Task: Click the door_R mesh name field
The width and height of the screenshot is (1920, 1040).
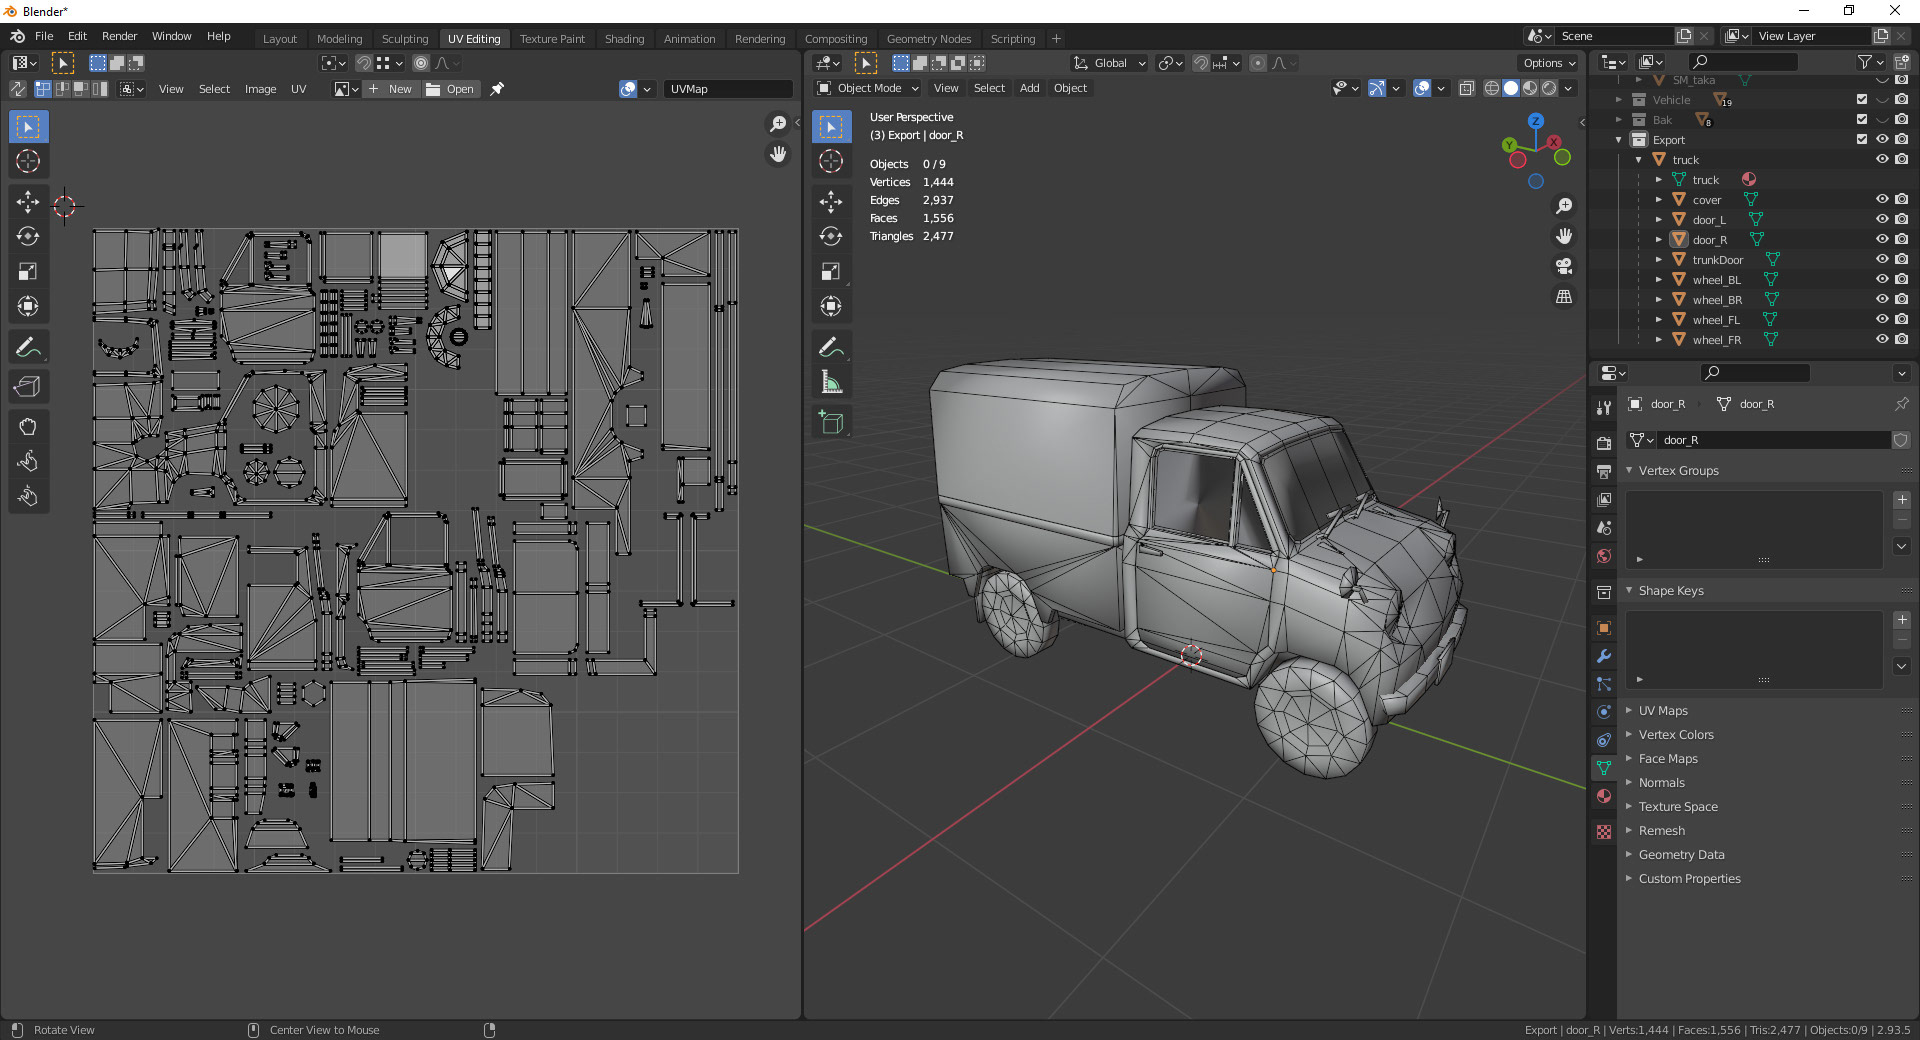Action: [1774, 440]
